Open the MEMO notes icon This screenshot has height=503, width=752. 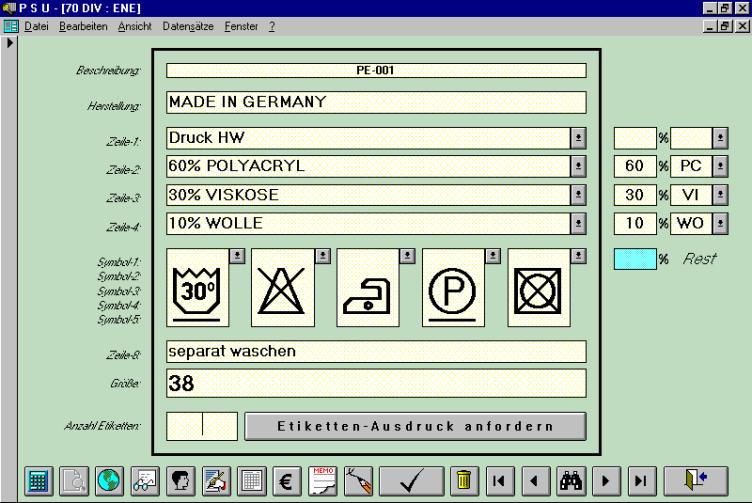324,482
